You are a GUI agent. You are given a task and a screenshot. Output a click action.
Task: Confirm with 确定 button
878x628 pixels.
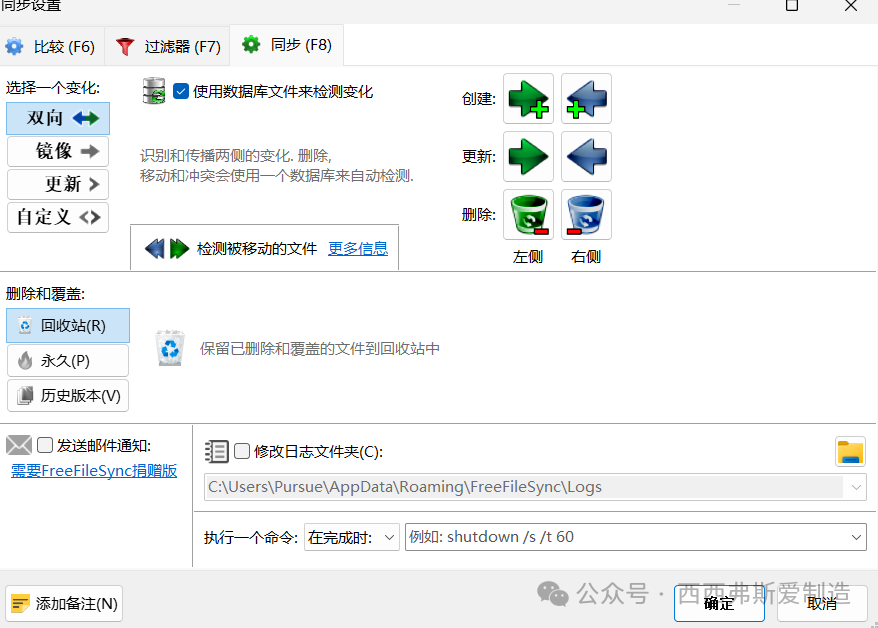pyautogui.click(x=719, y=603)
